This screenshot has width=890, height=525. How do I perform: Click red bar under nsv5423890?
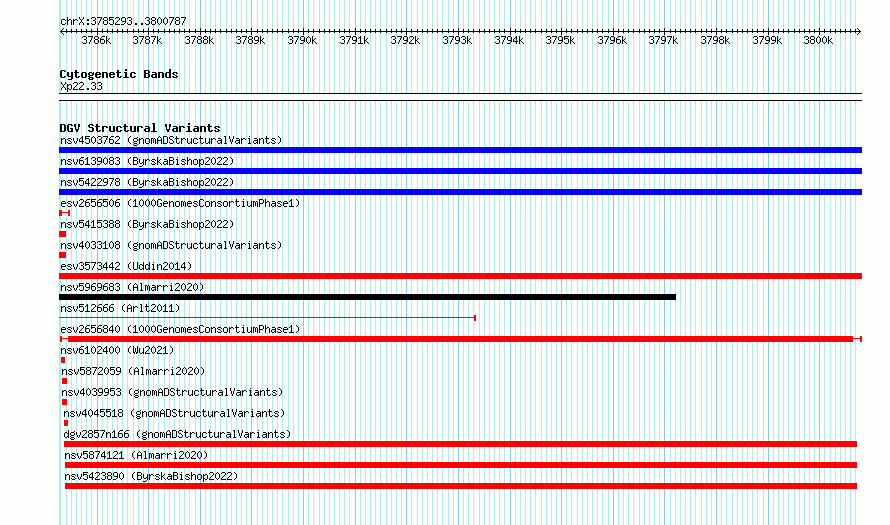pyautogui.click(x=461, y=486)
